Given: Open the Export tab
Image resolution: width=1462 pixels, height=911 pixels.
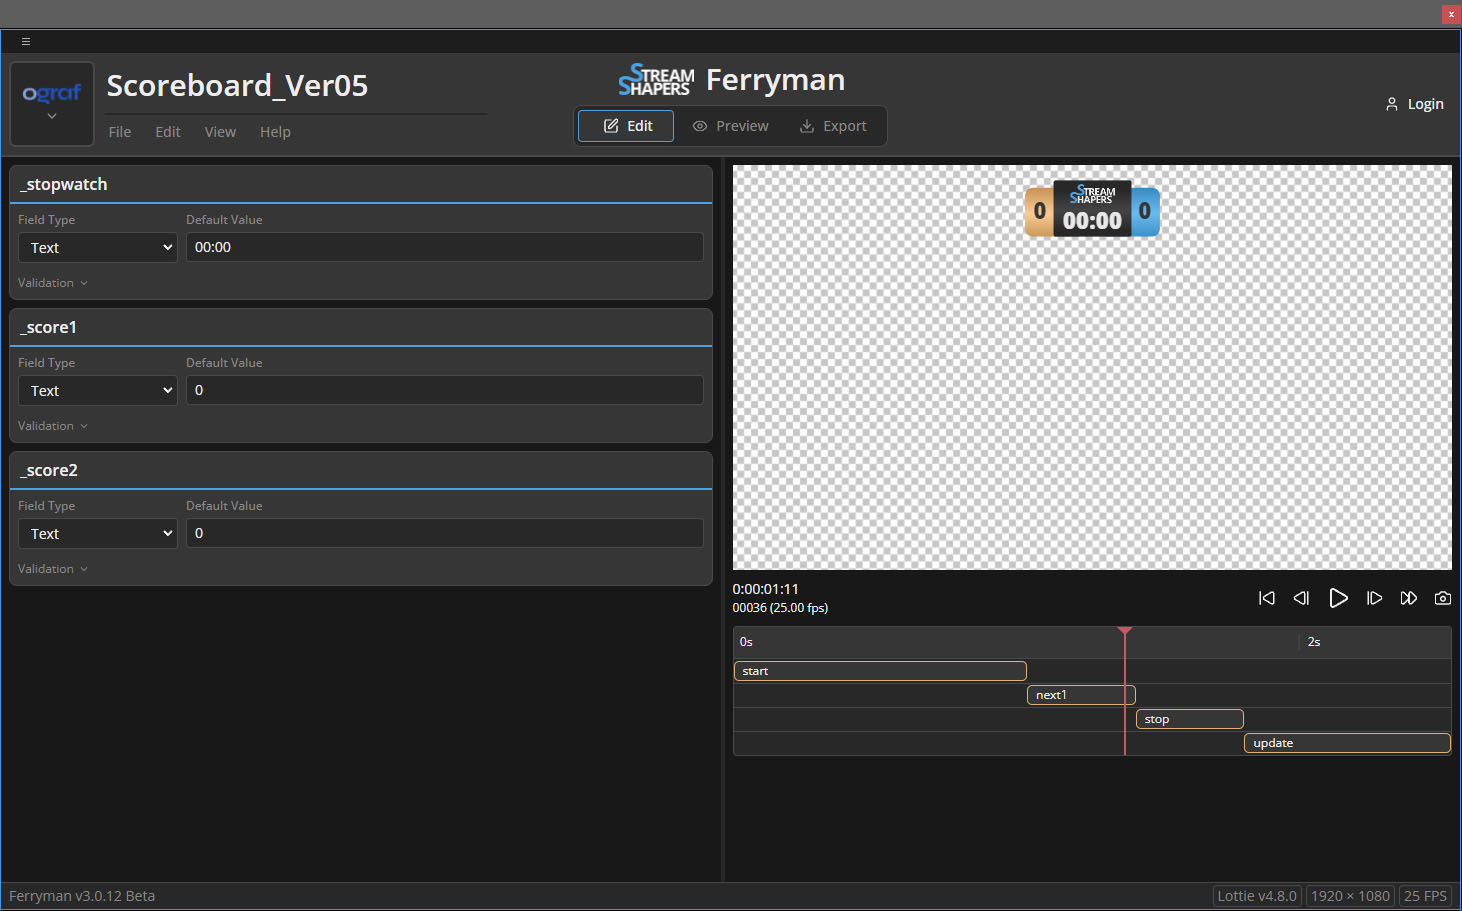Looking at the screenshot, I should click(x=833, y=126).
